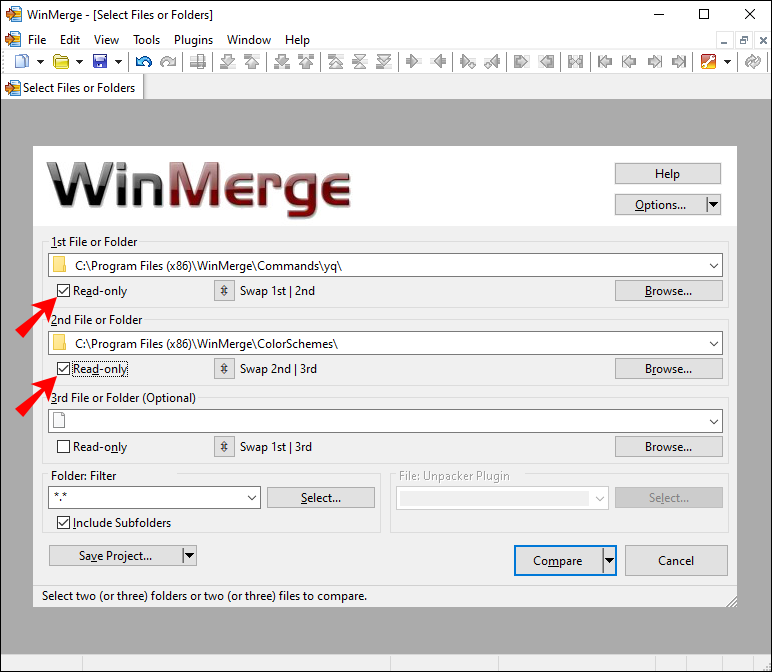The width and height of the screenshot is (772, 672).
Task: Click the ColorSchemes path text field
Action: [386, 344]
